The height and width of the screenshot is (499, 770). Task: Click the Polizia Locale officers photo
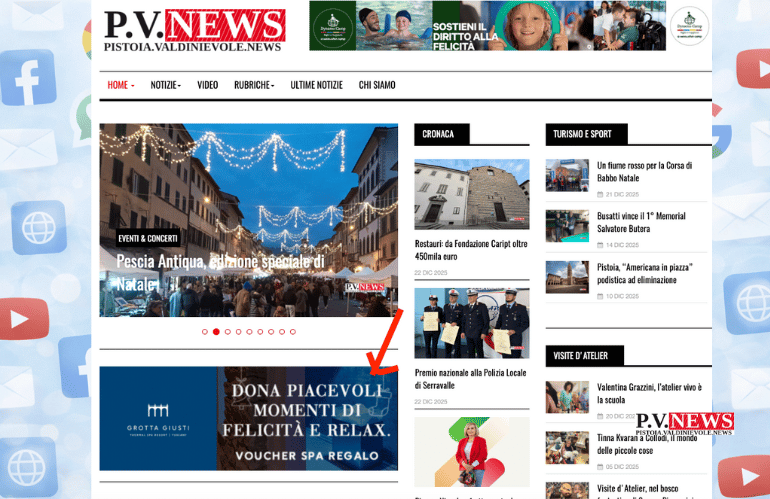[471, 323]
